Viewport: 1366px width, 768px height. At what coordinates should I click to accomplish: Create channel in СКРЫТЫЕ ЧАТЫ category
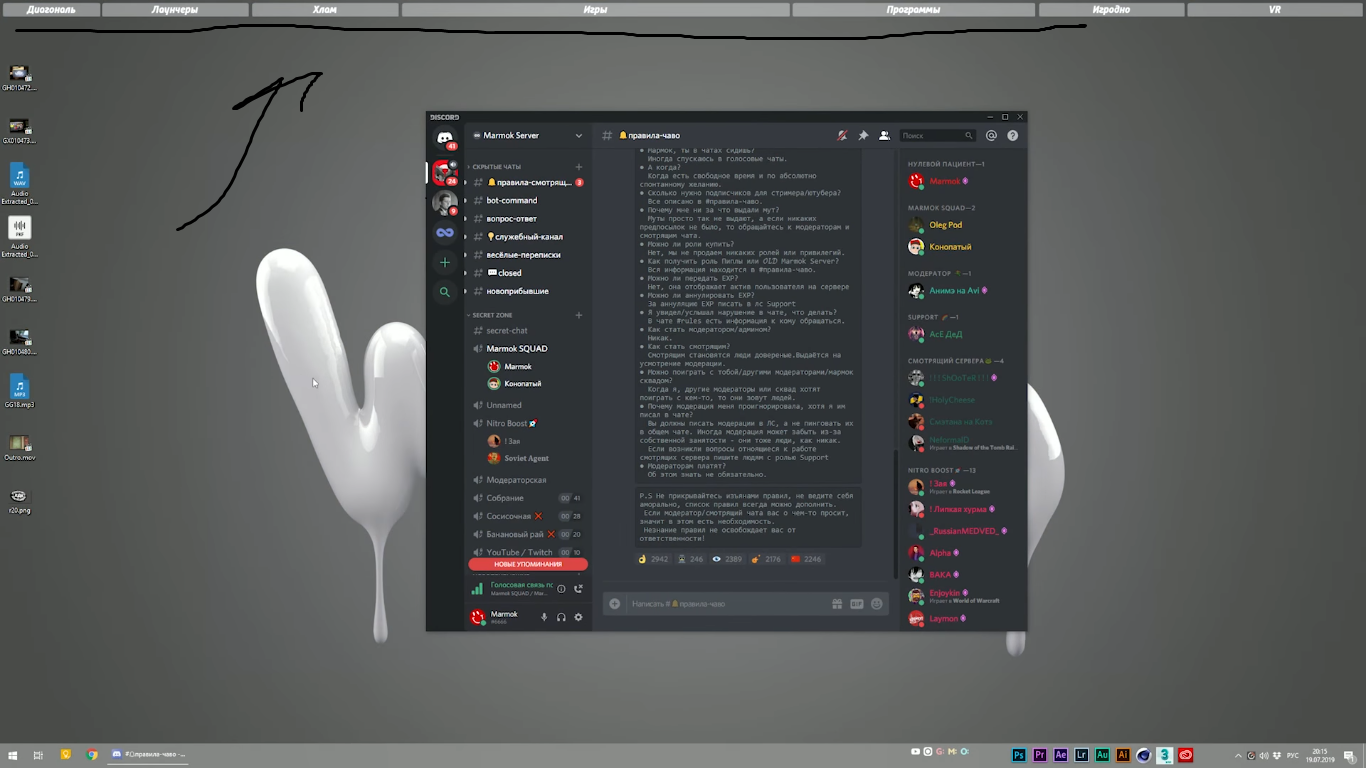coord(579,167)
